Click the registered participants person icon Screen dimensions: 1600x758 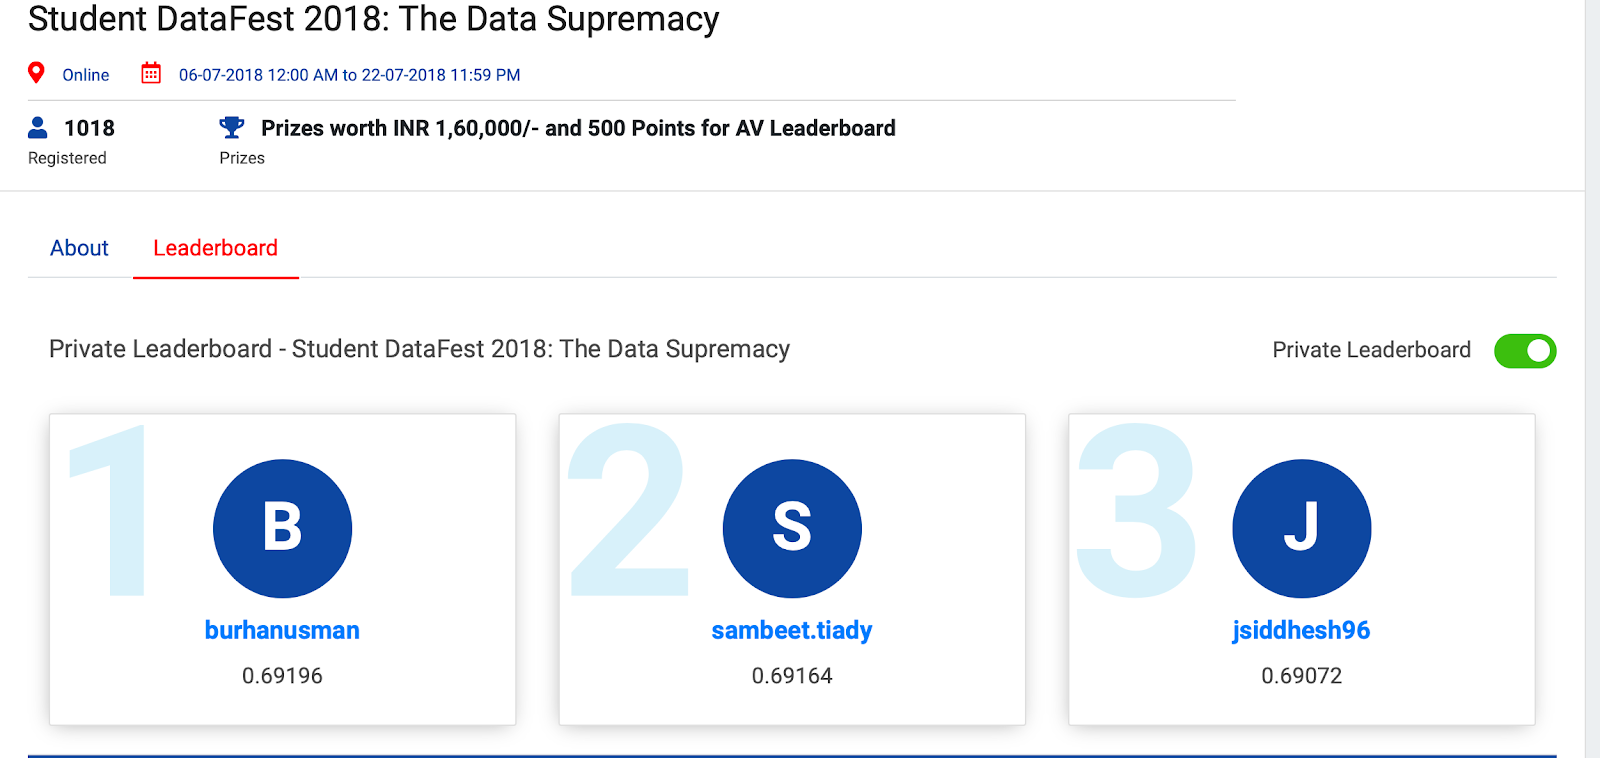(39, 127)
